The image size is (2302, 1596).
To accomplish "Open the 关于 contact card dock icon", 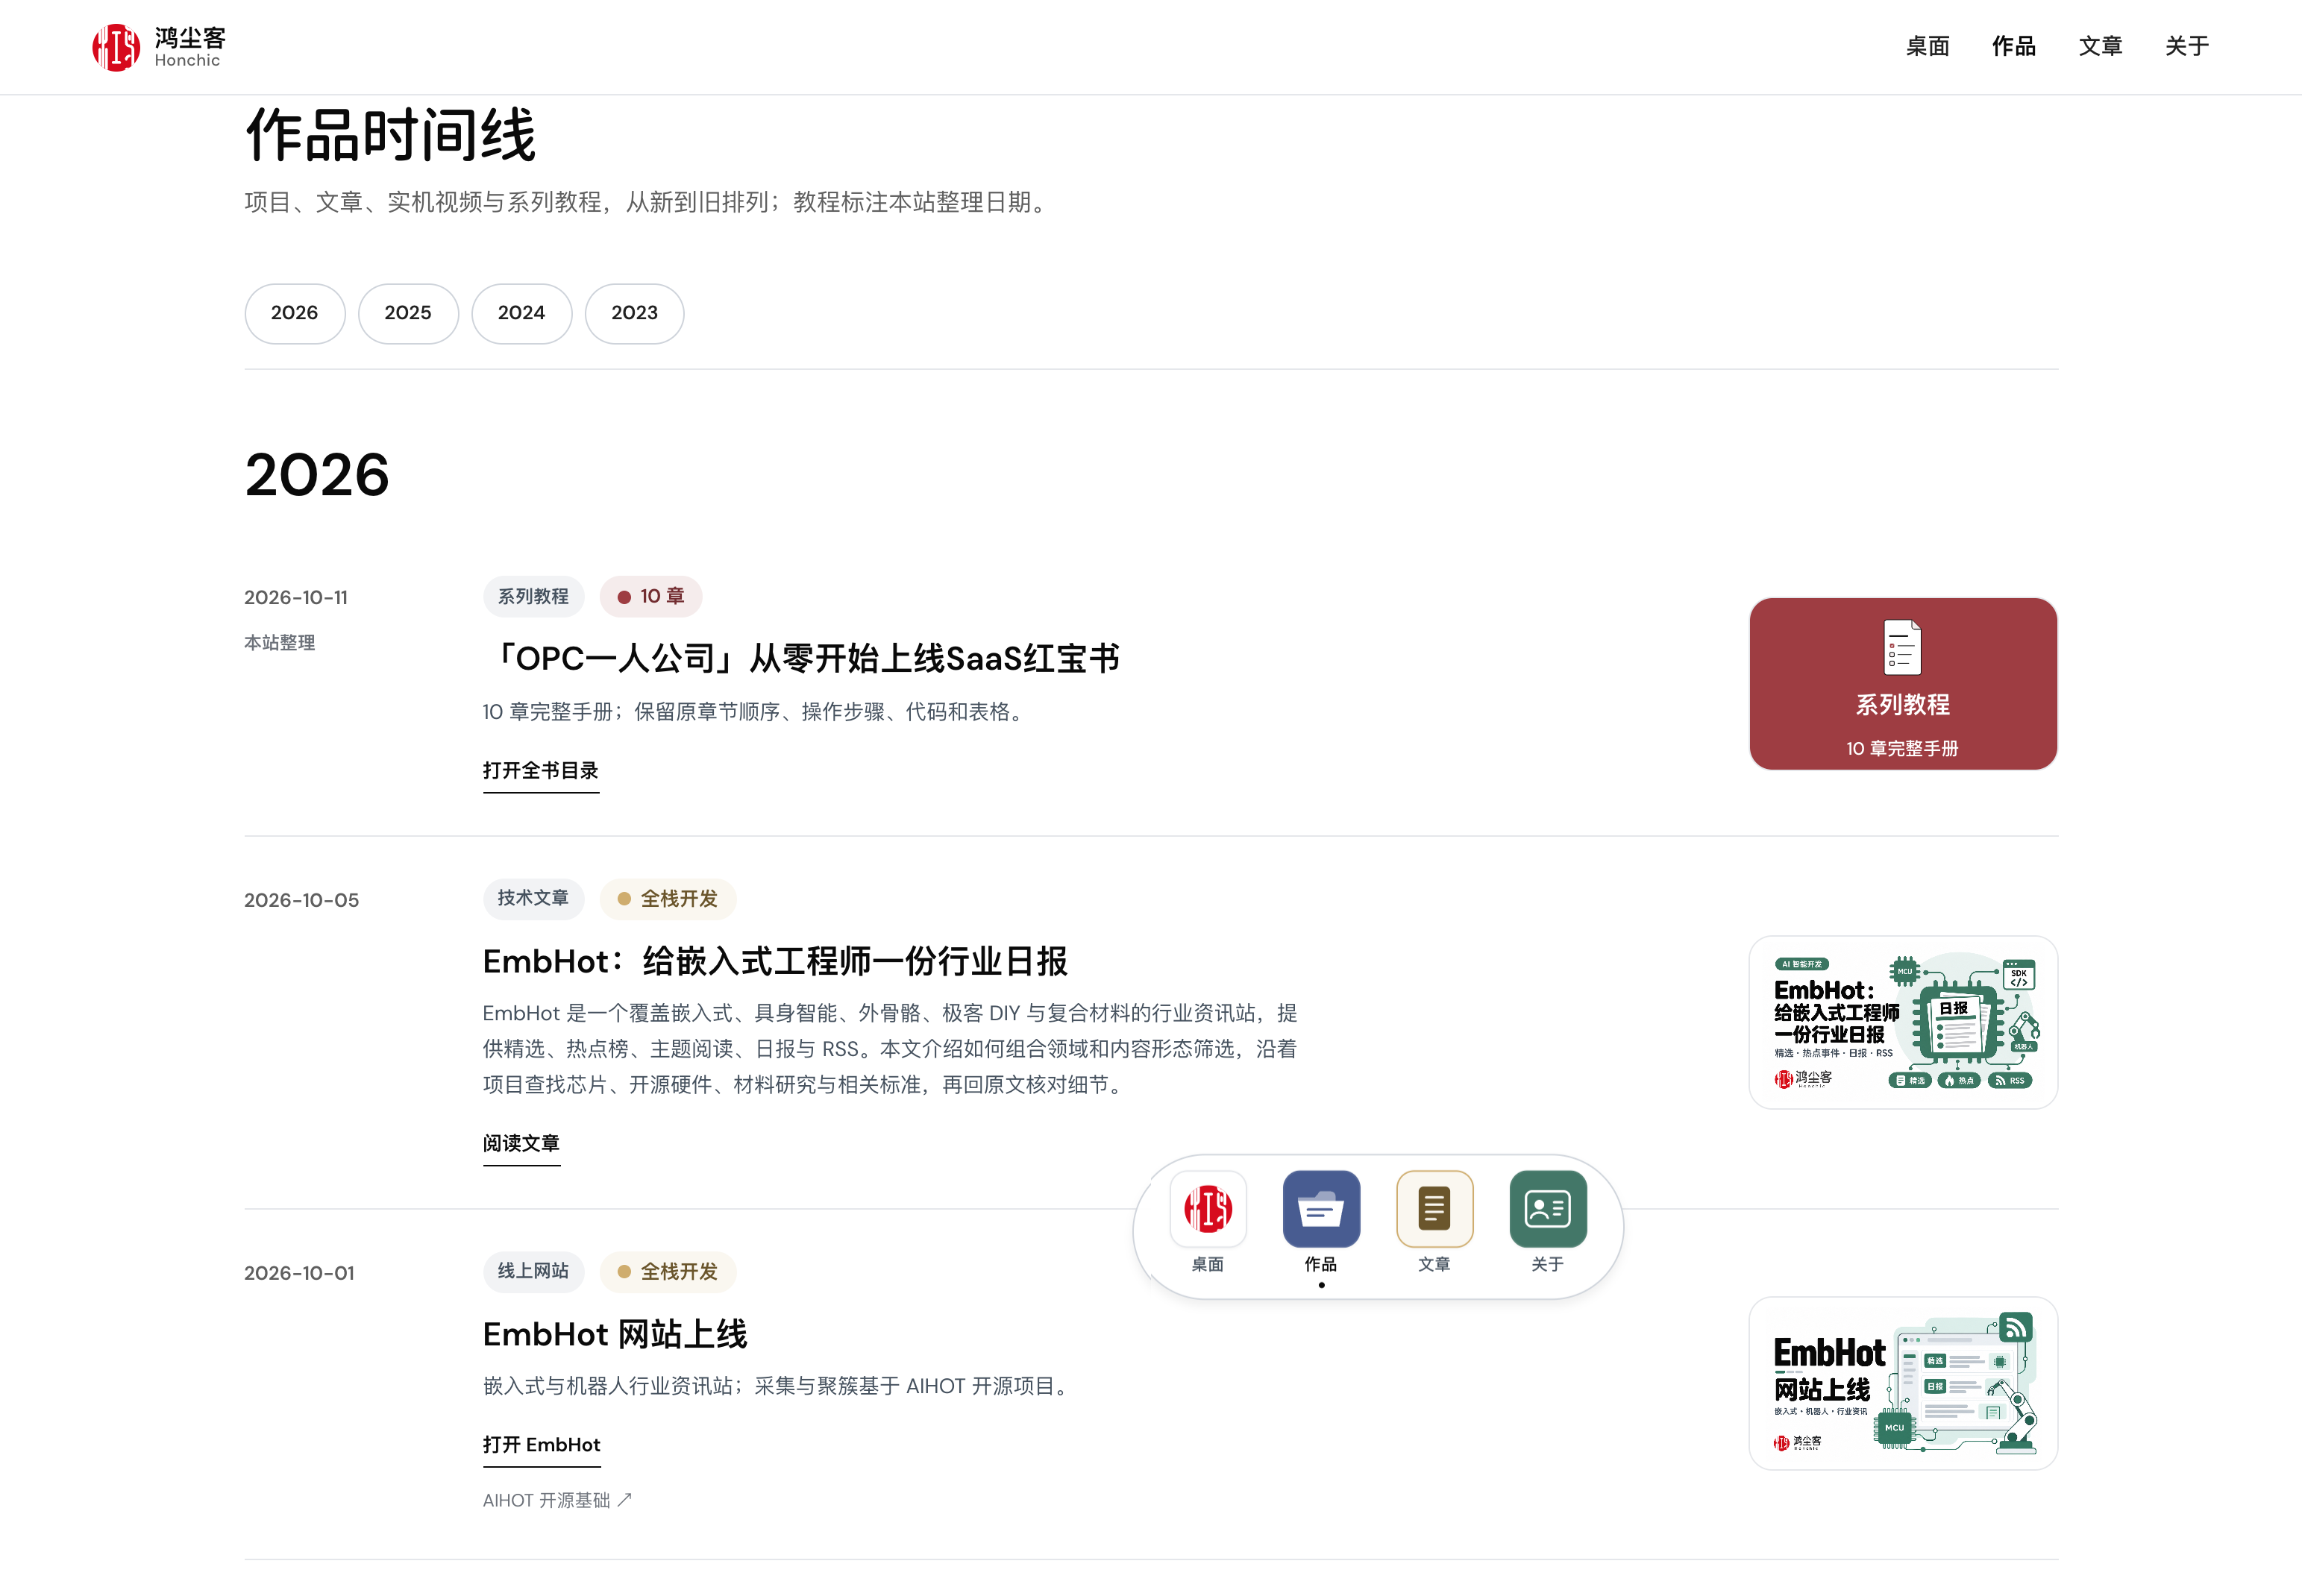I will click(1547, 1209).
